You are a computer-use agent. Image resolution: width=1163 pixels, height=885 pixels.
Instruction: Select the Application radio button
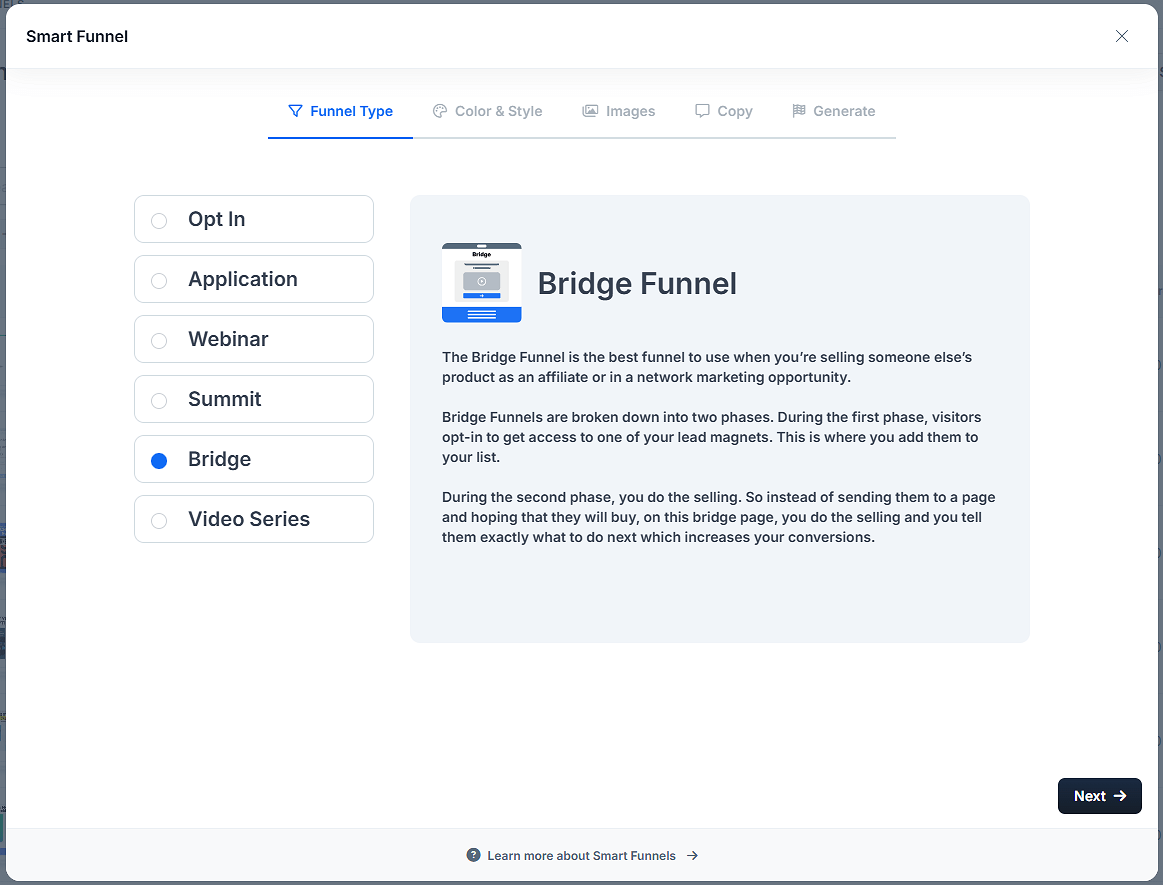[159, 280]
